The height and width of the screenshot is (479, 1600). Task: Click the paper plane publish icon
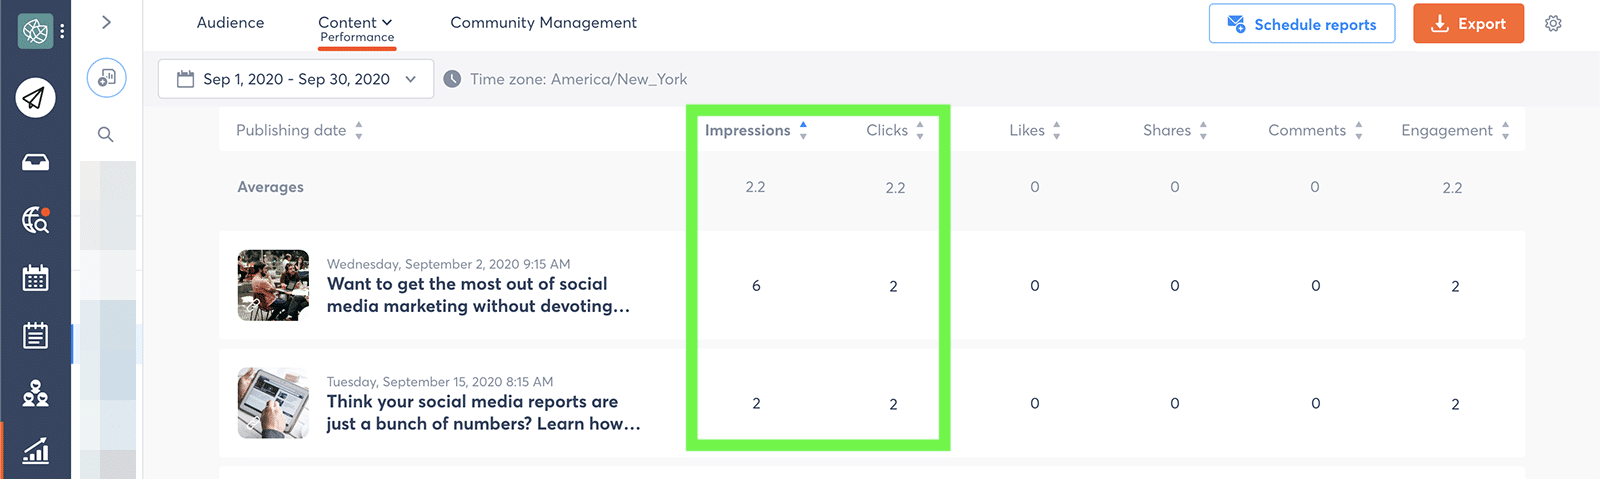click(35, 98)
